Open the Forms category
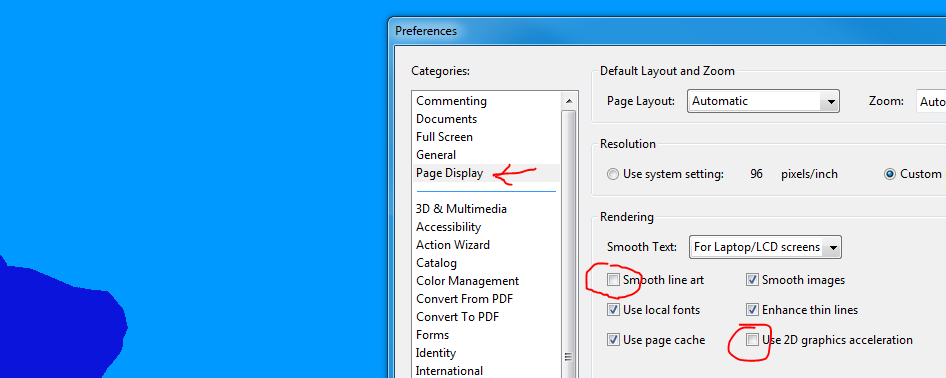Image resolution: width=946 pixels, height=378 pixels. 433,335
